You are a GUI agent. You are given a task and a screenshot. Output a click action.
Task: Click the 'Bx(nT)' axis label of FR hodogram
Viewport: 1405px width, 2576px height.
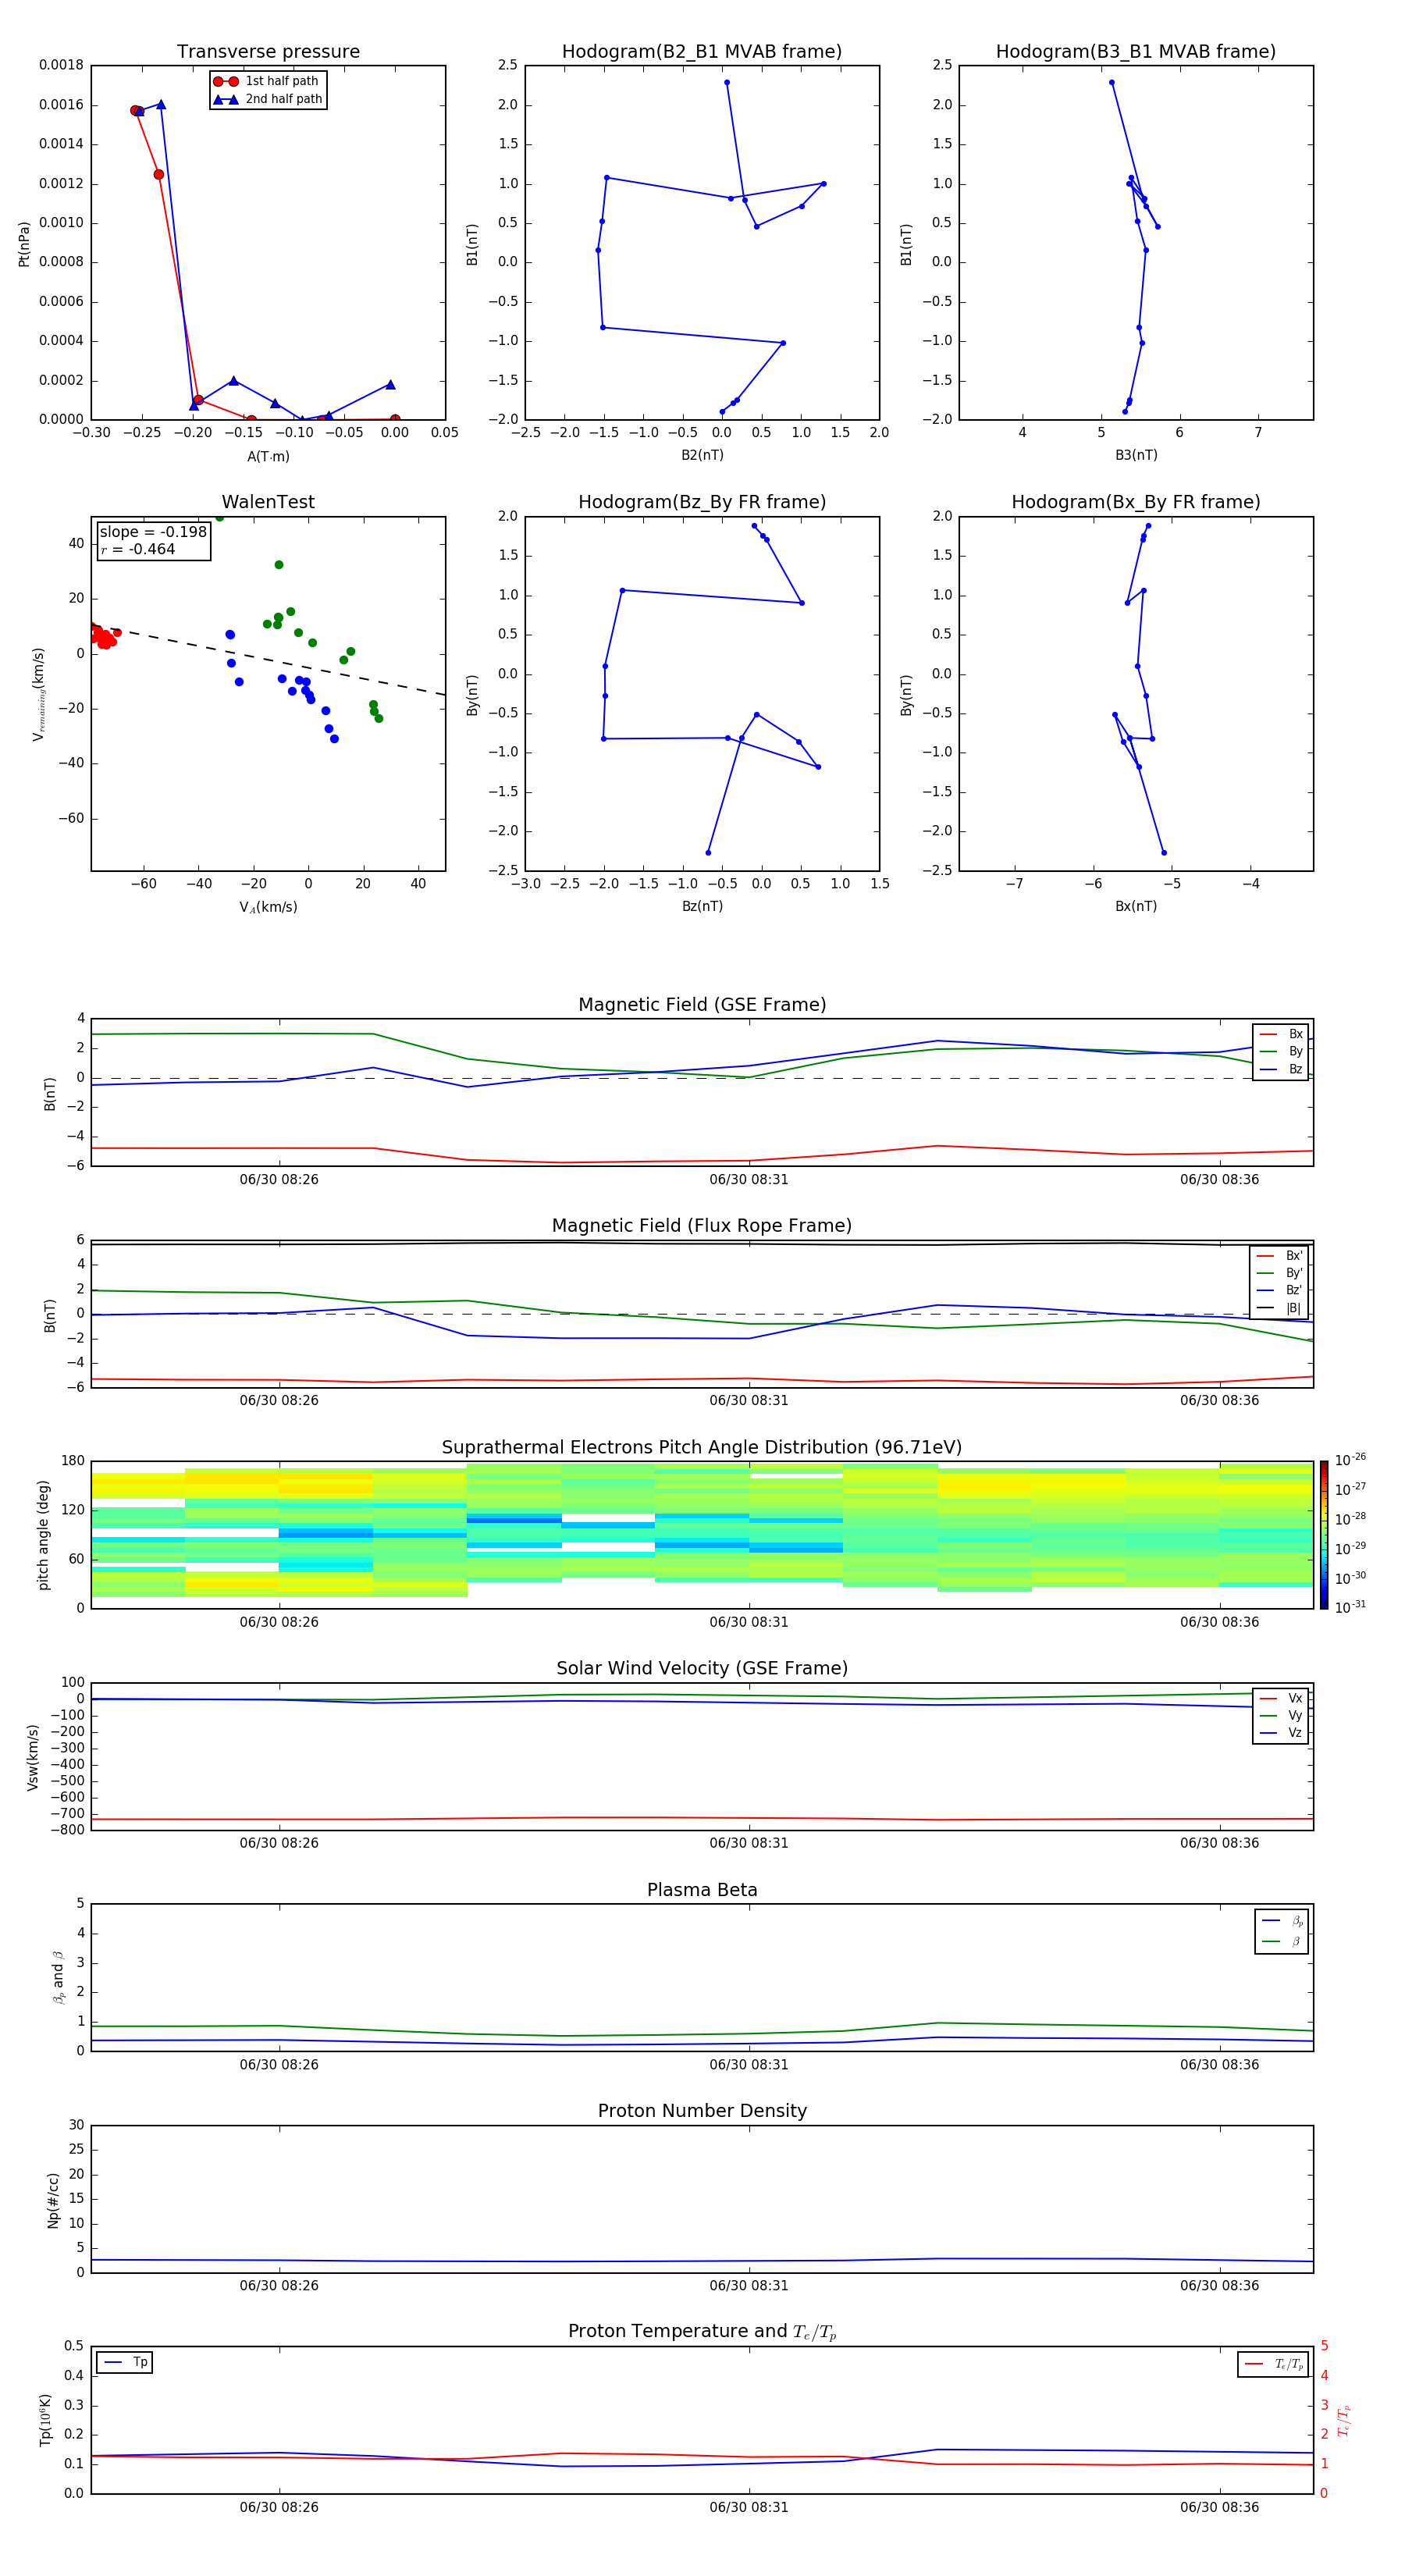coord(1136,906)
